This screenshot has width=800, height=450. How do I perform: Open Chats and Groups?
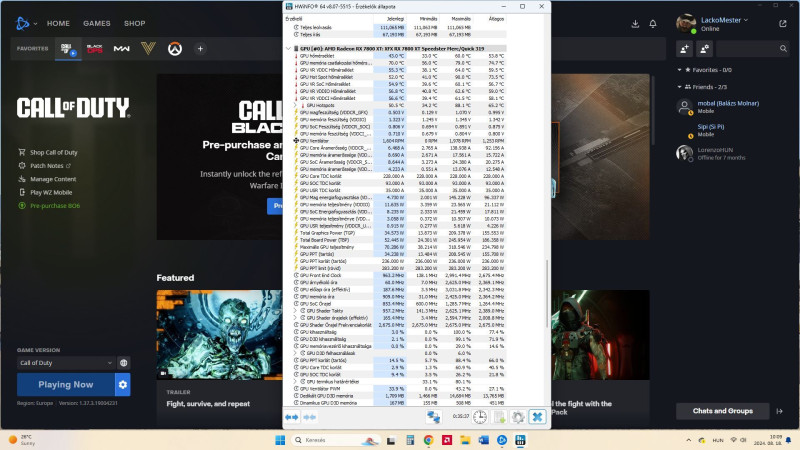point(722,411)
